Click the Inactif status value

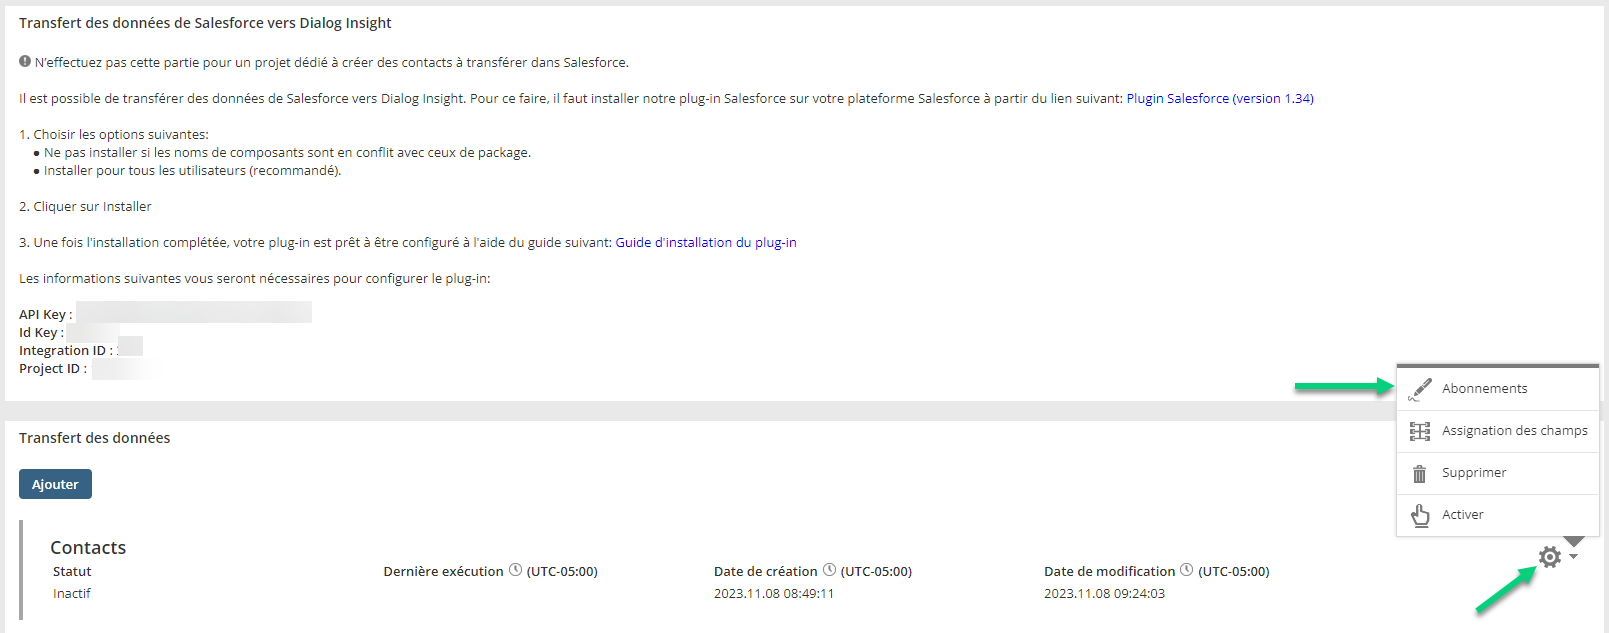(x=72, y=593)
